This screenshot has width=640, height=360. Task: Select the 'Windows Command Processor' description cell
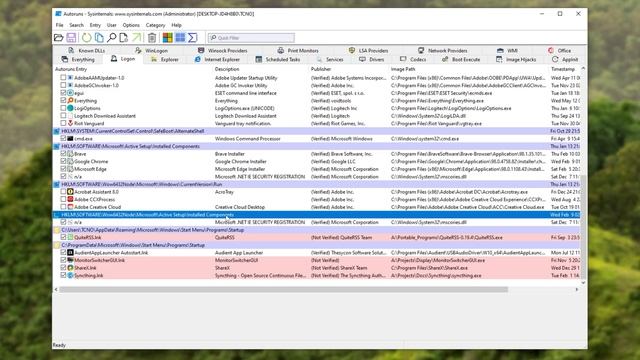[248, 139]
